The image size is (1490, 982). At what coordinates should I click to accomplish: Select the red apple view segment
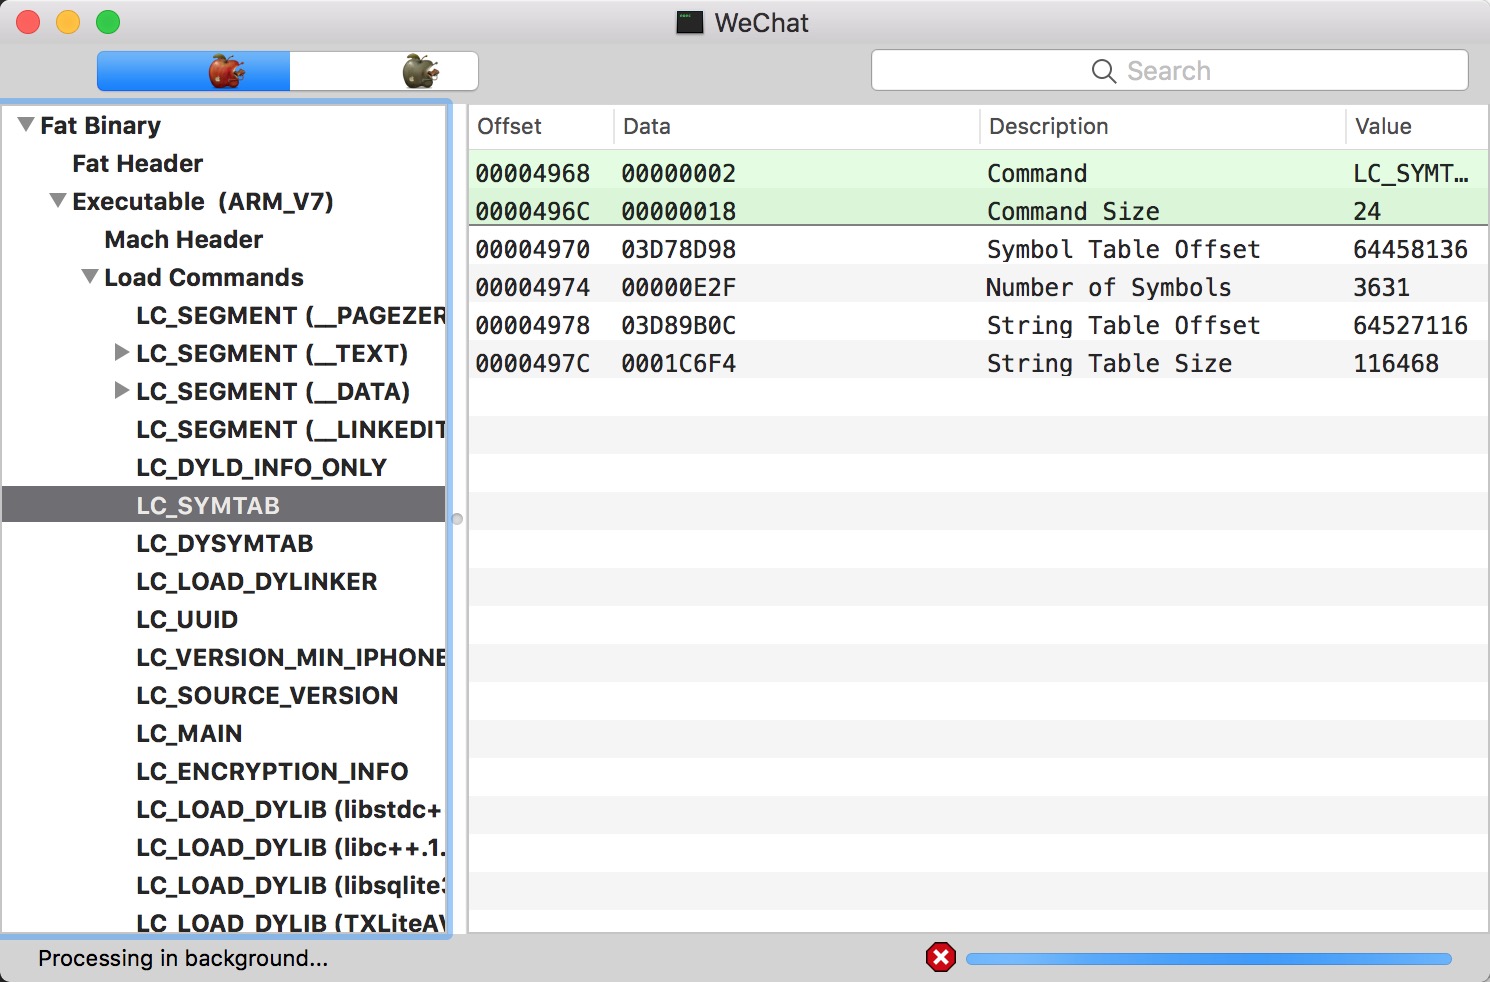point(193,71)
